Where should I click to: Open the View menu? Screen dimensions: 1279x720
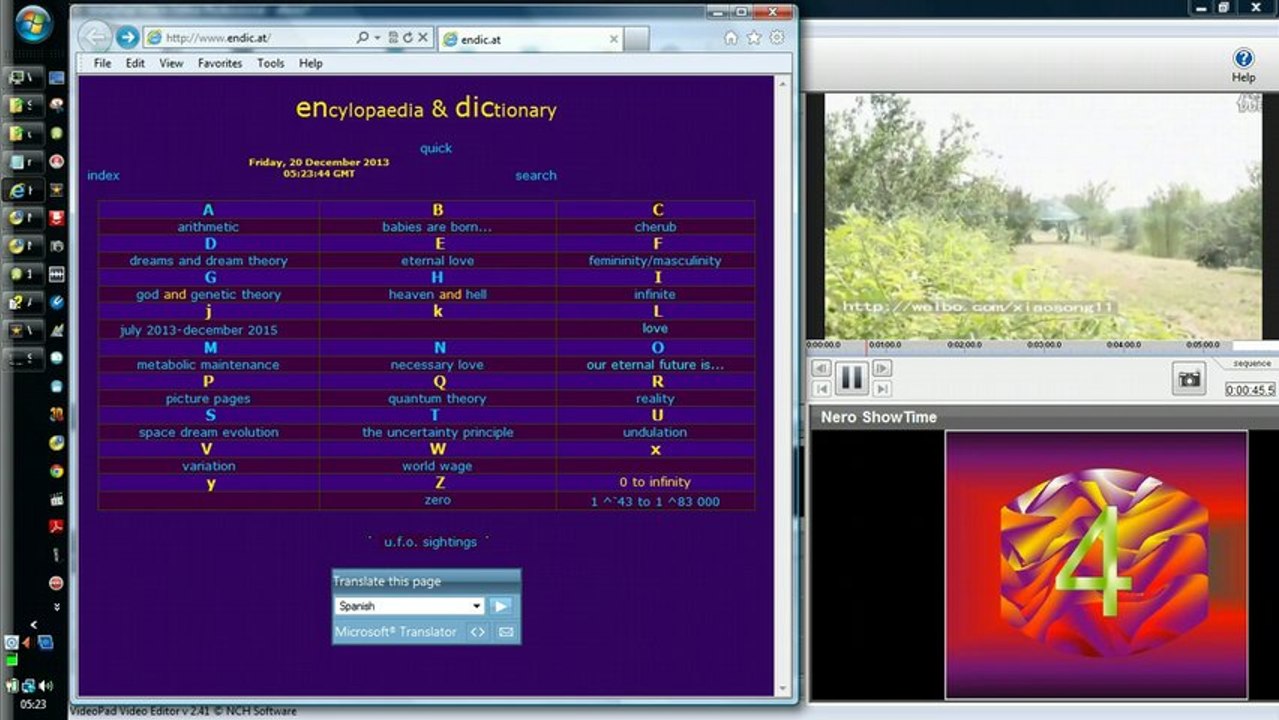click(171, 63)
